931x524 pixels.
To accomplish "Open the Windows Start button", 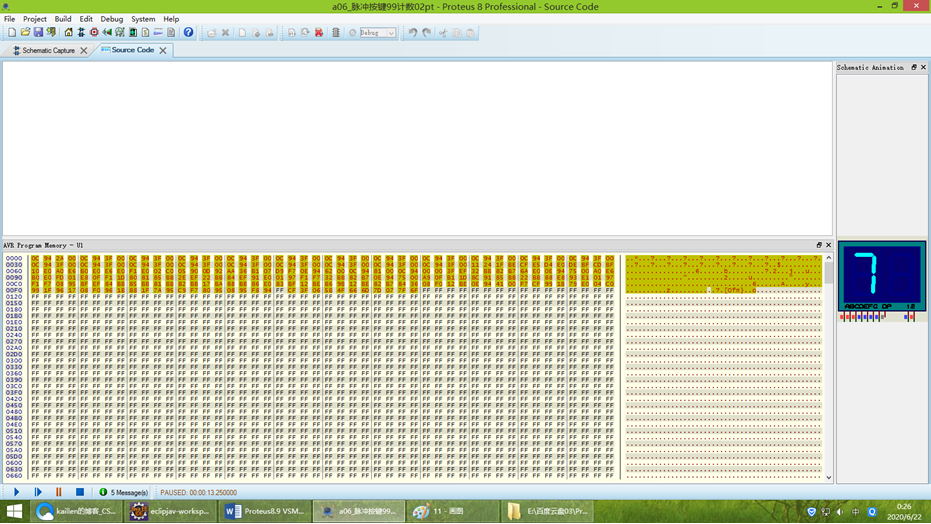I will click(x=14, y=511).
